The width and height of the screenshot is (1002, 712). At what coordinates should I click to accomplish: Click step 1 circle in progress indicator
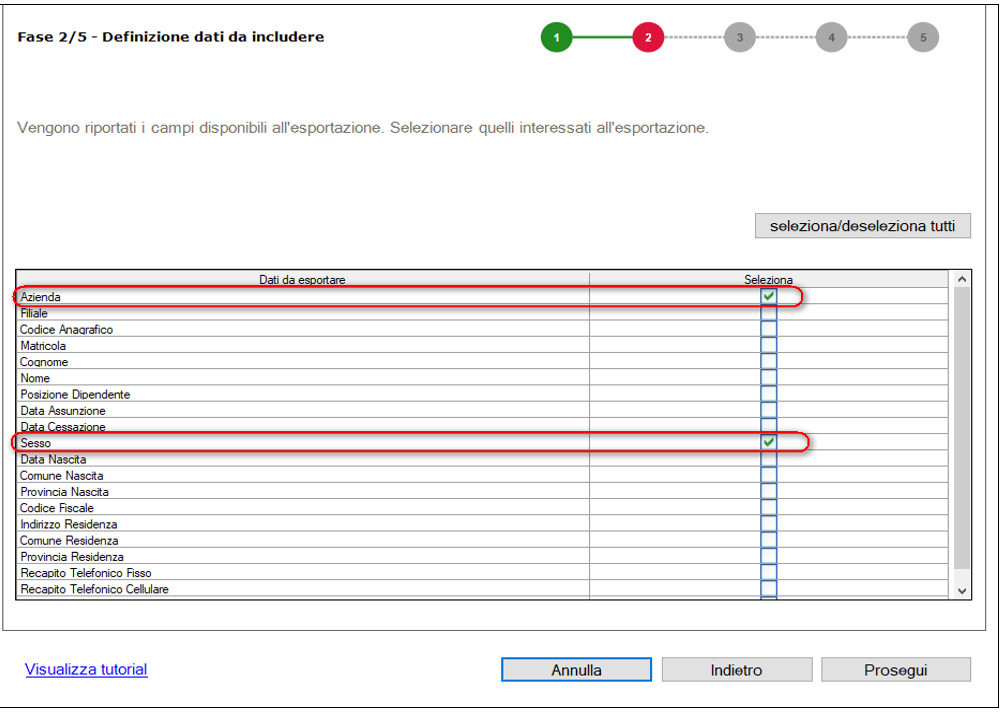tap(557, 37)
